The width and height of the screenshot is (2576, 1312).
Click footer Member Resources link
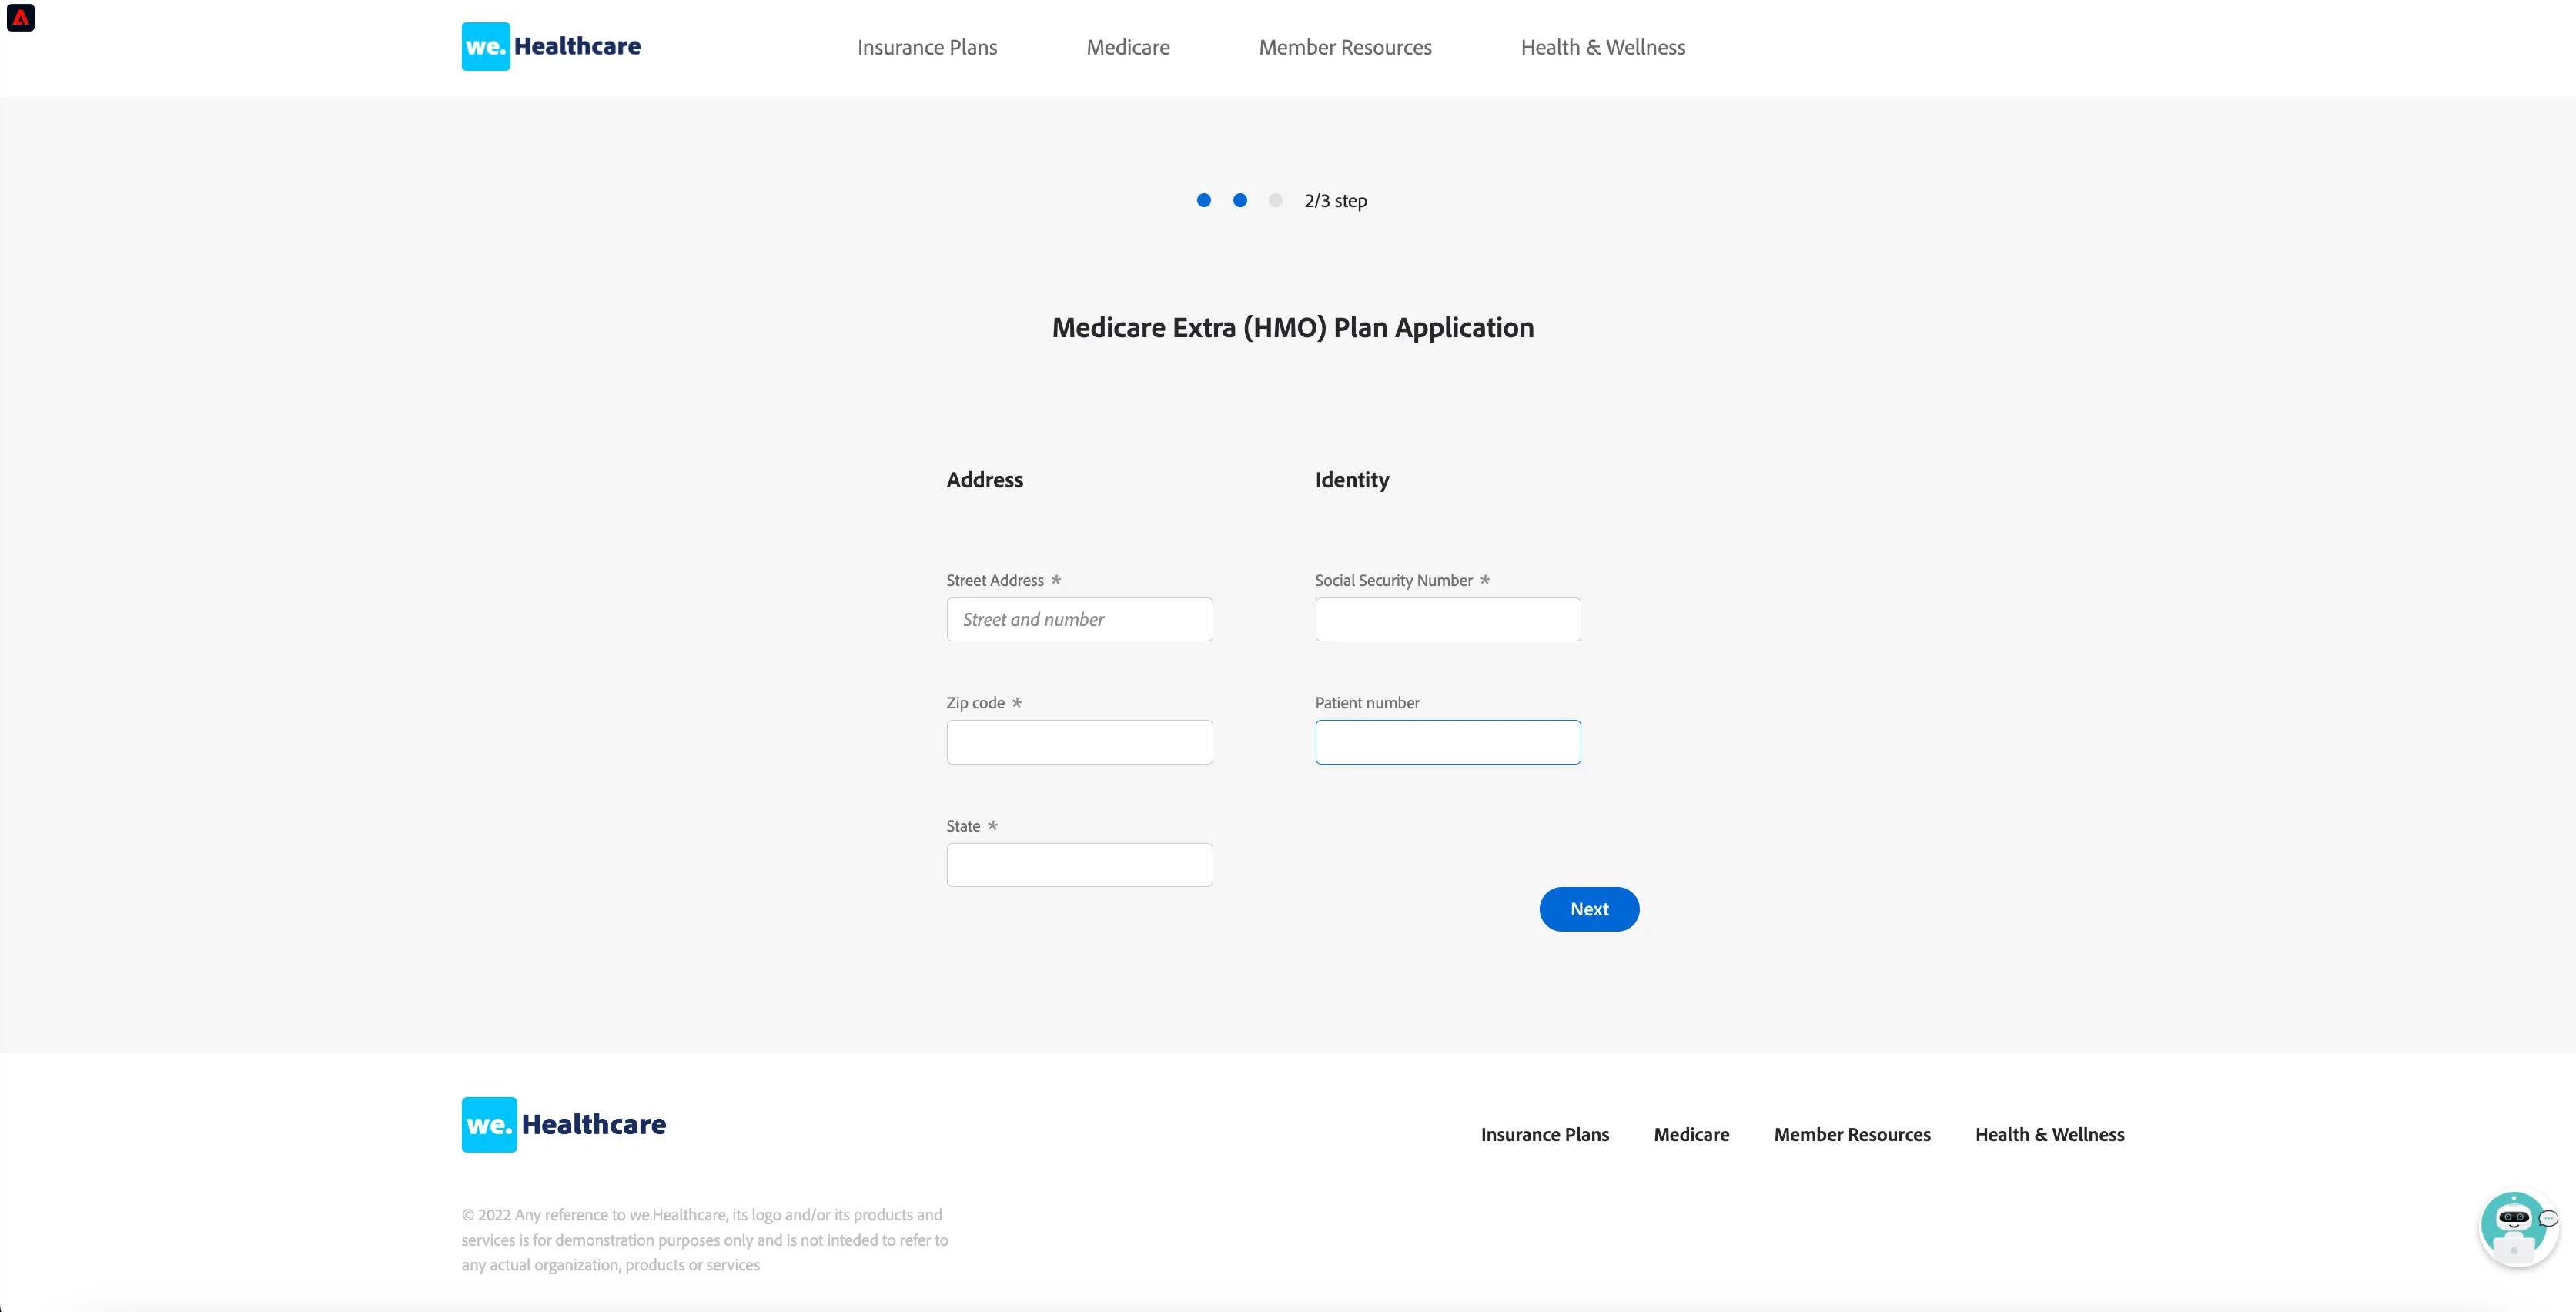click(1852, 1134)
